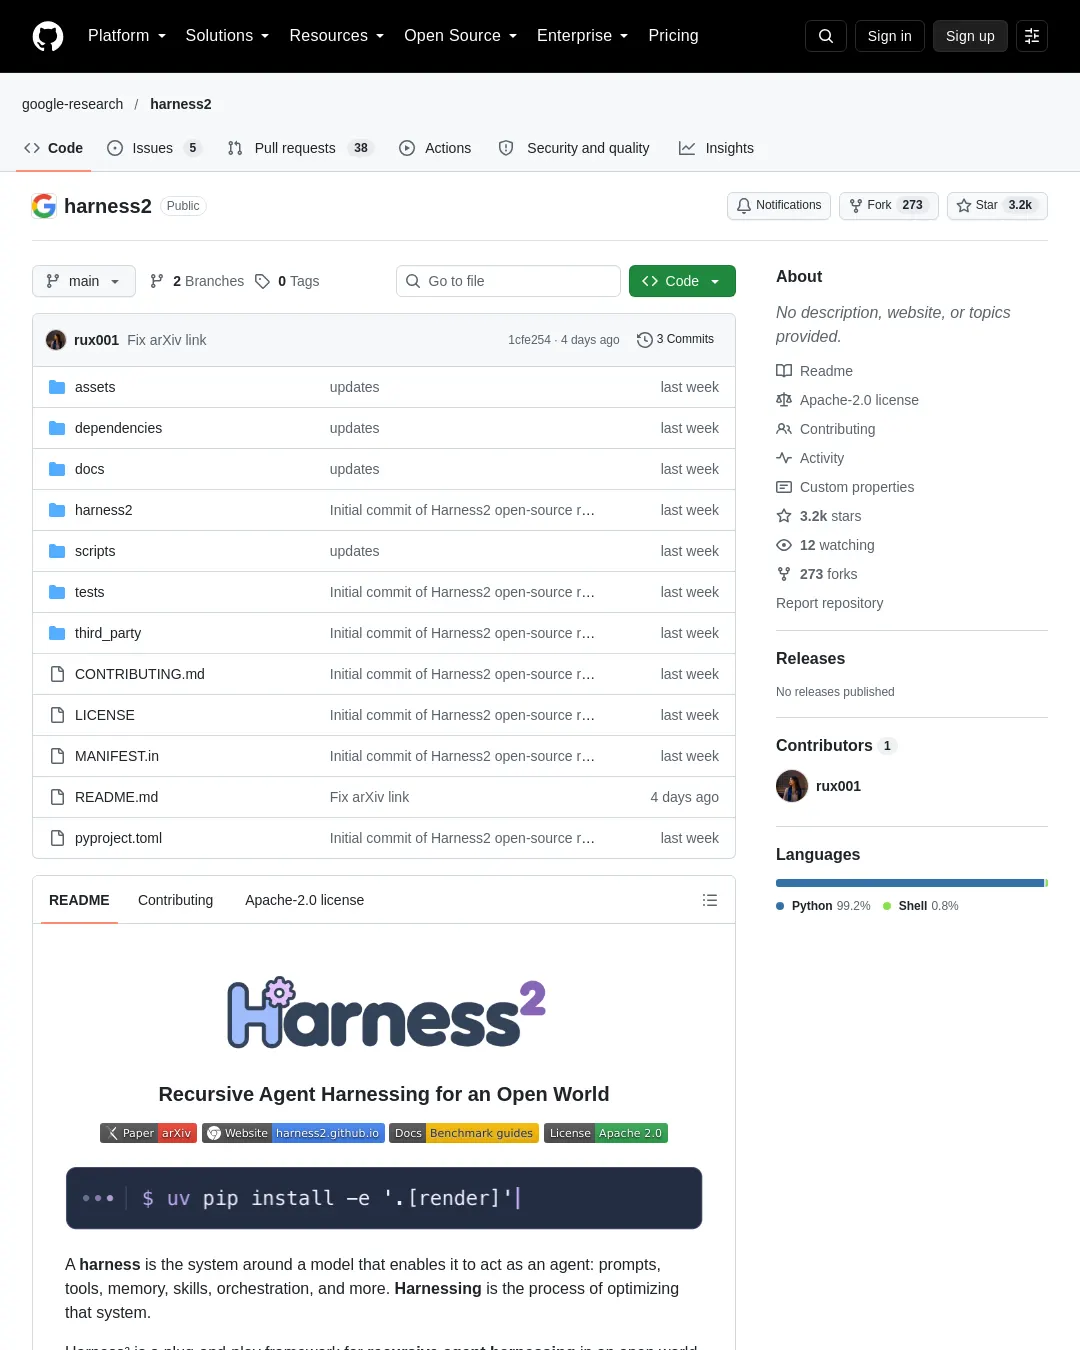Click the Sign up button

pyautogui.click(x=970, y=36)
